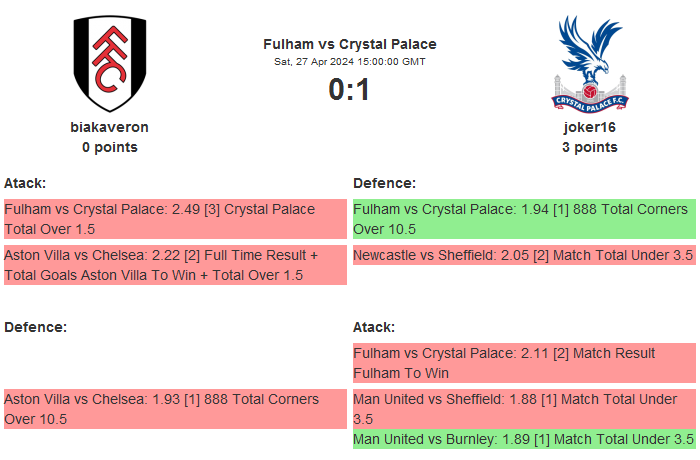Click the Fulham club crest
Image resolution: width=700 pixels, height=460 pixels.
pyautogui.click(x=110, y=64)
